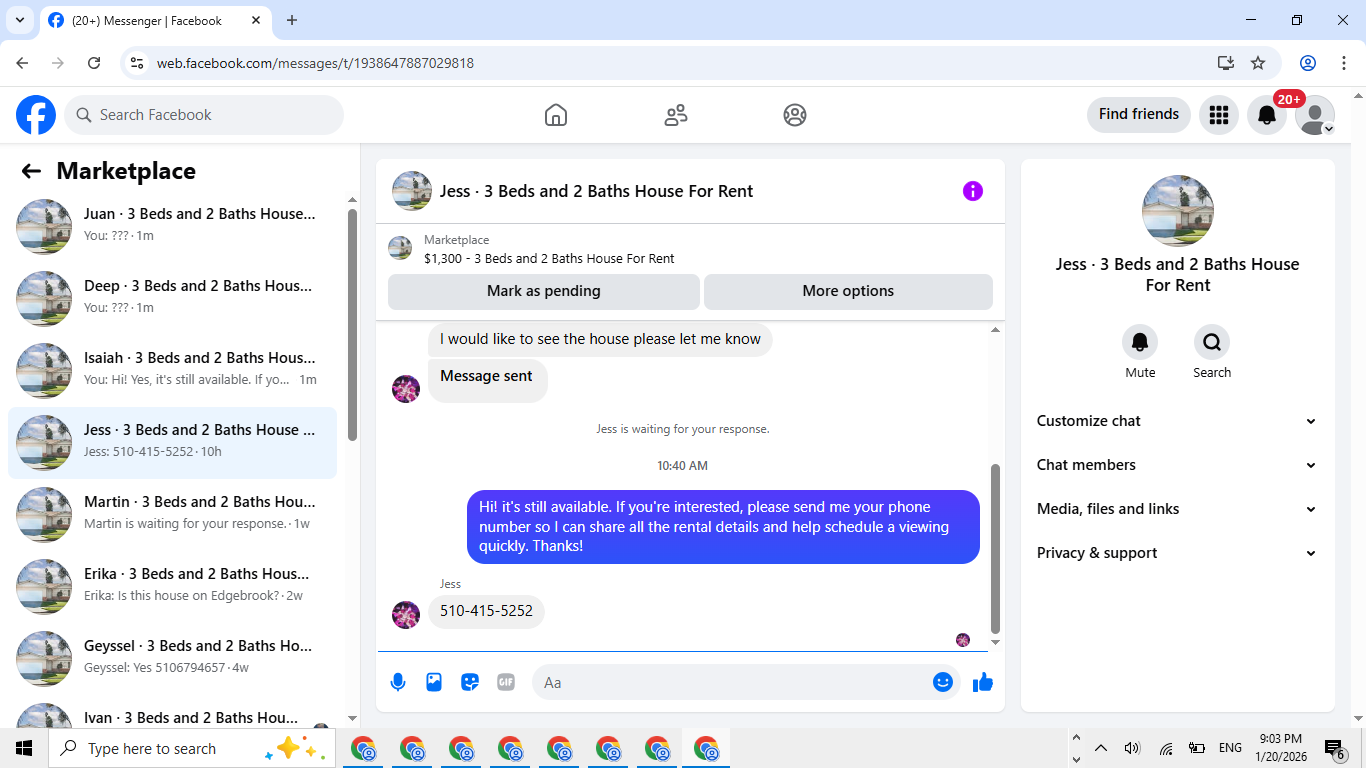This screenshot has height=768, width=1366.
Task: Show hidden system tray icons
Action: [x=1101, y=748]
